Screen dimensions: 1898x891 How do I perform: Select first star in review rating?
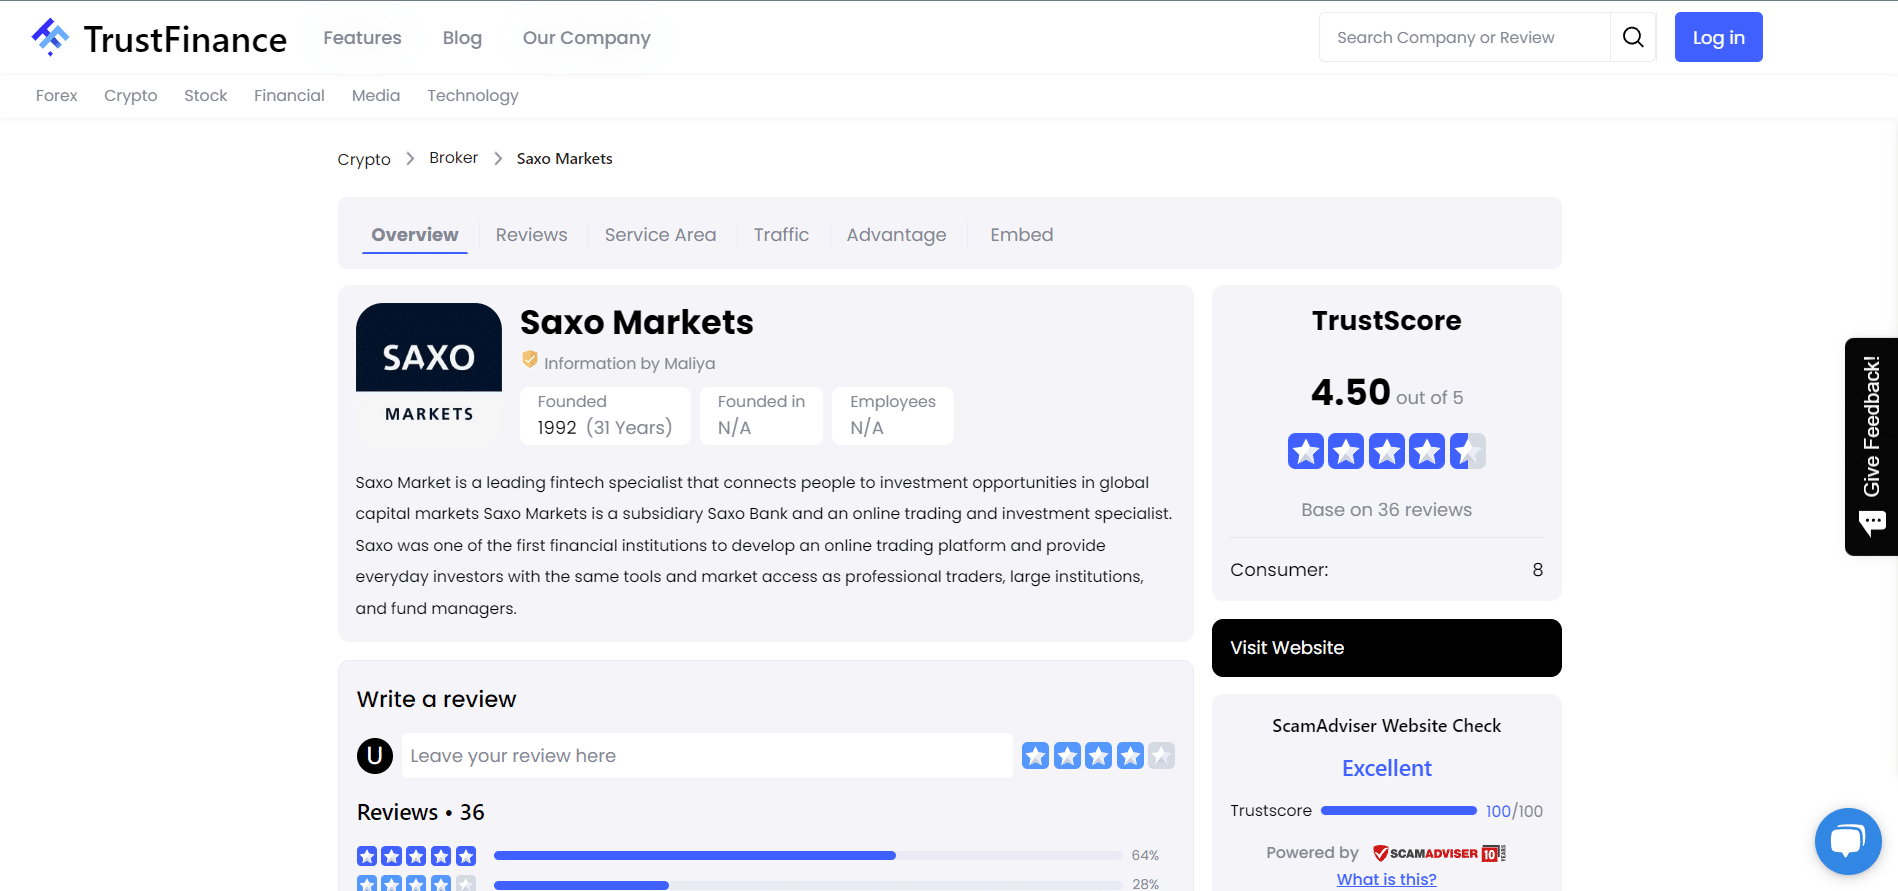1036,756
